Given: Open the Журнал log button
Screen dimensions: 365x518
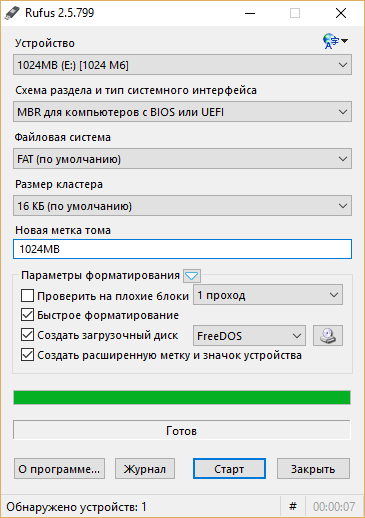Looking at the screenshot, I should click(x=145, y=469).
